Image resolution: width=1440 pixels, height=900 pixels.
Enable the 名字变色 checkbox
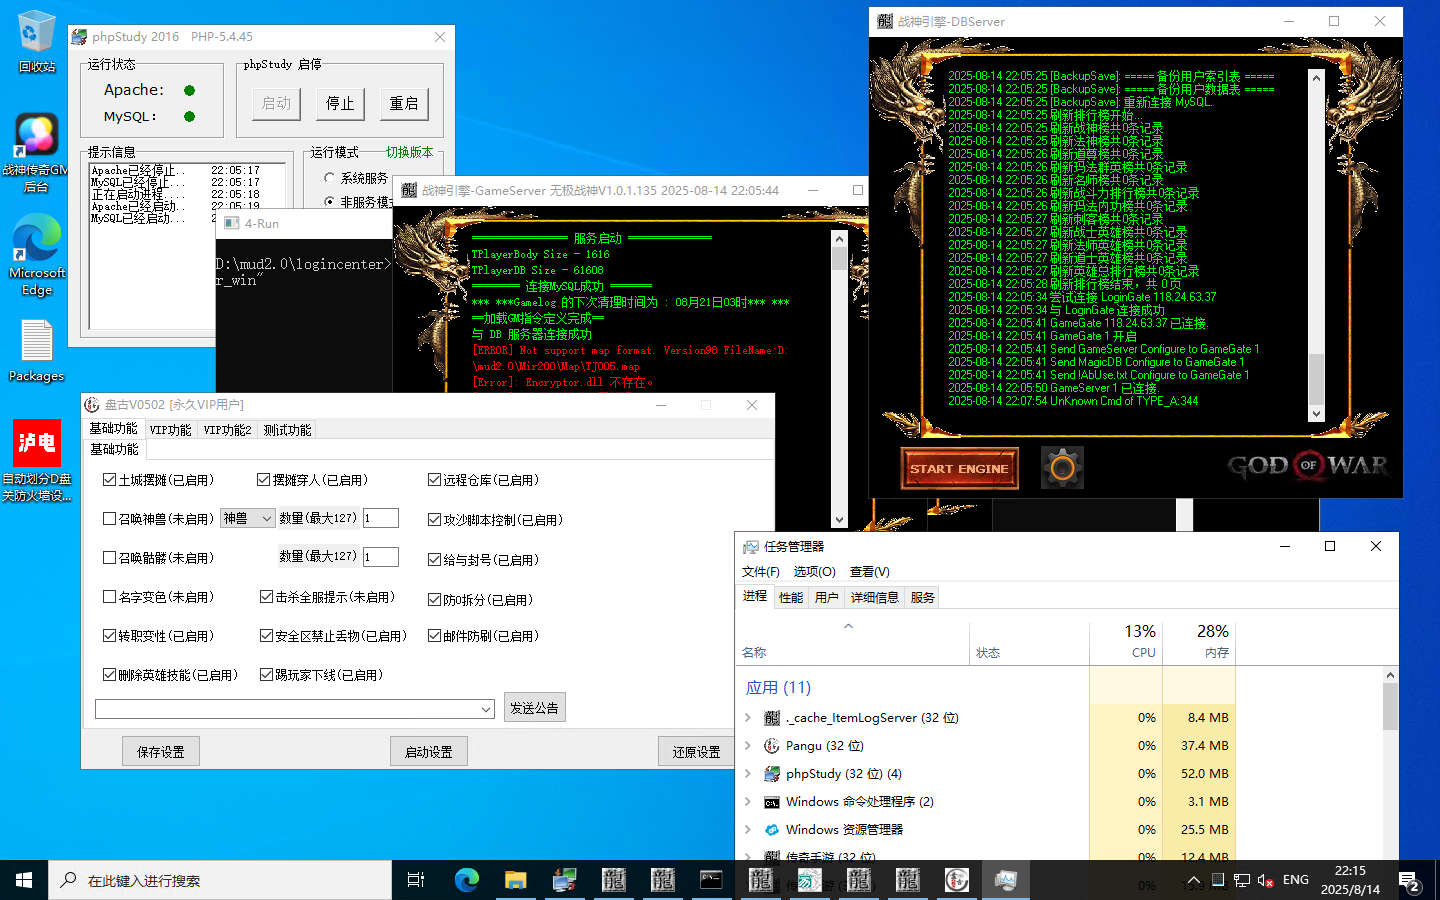(x=109, y=597)
